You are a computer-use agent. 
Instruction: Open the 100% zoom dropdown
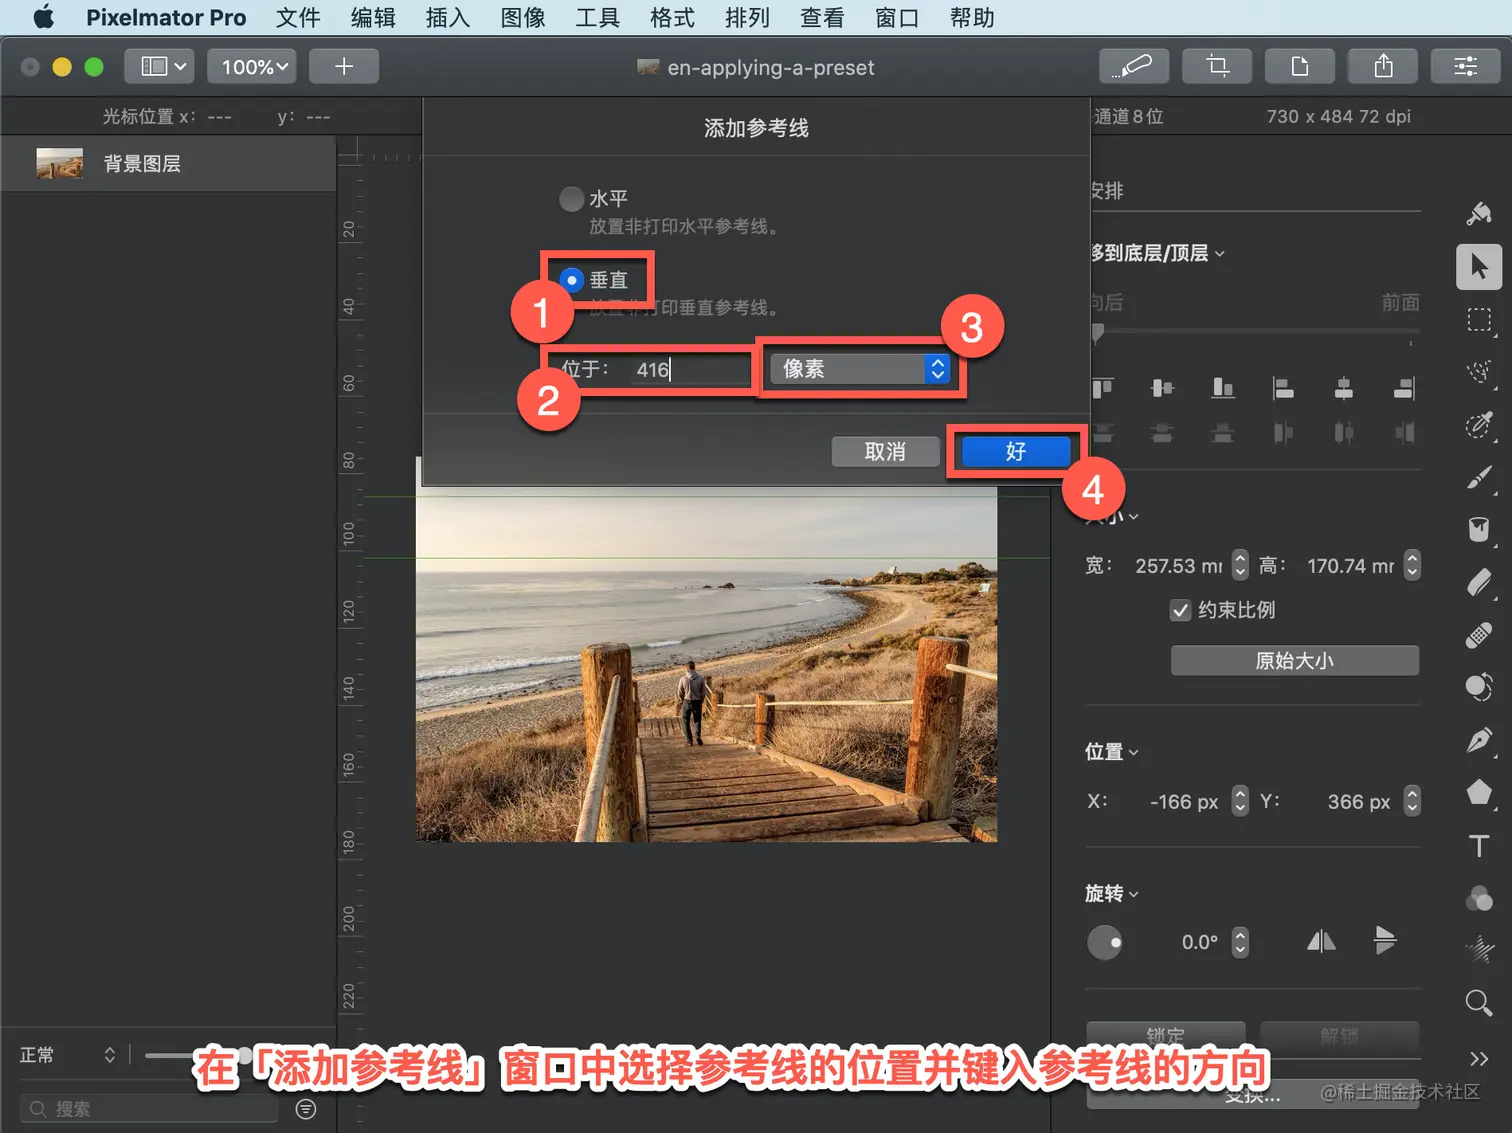(254, 66)
